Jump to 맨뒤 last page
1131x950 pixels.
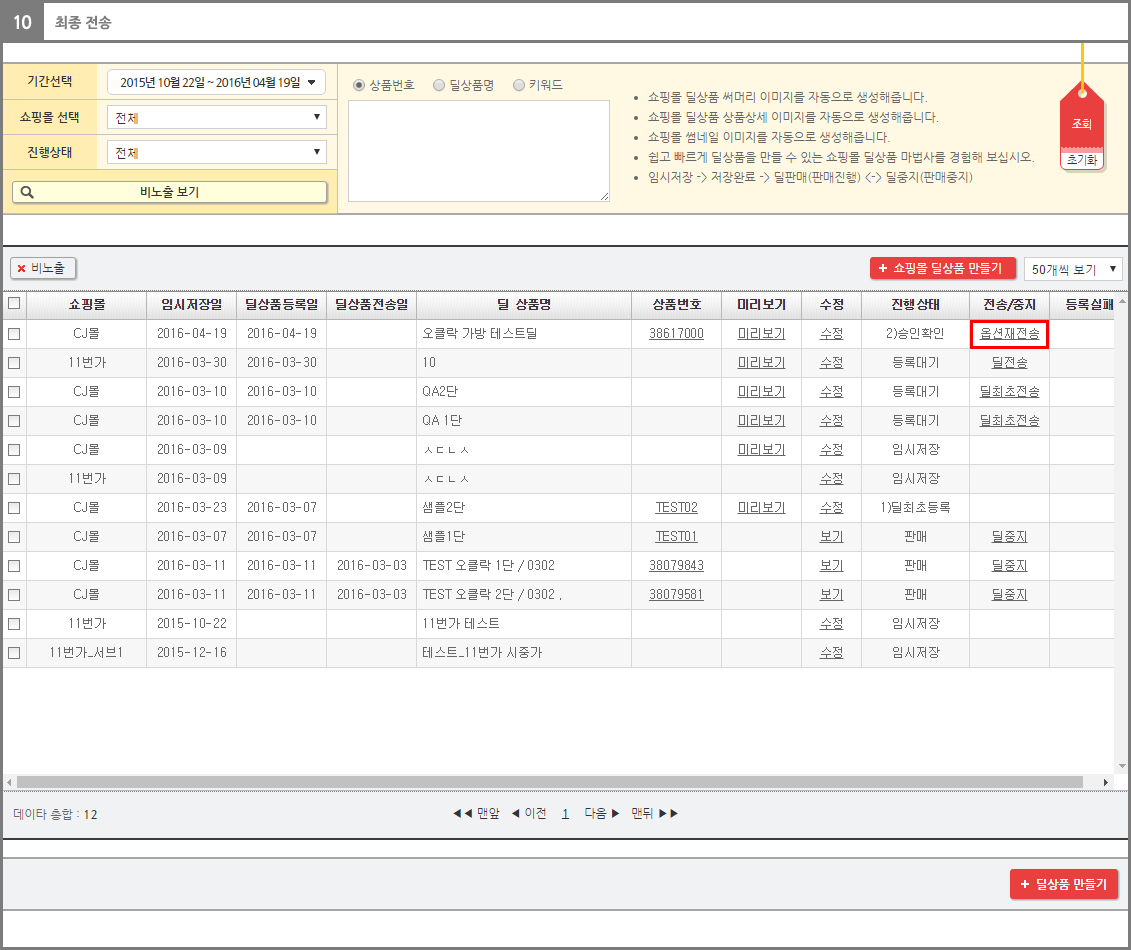click(x=654, y=814)
